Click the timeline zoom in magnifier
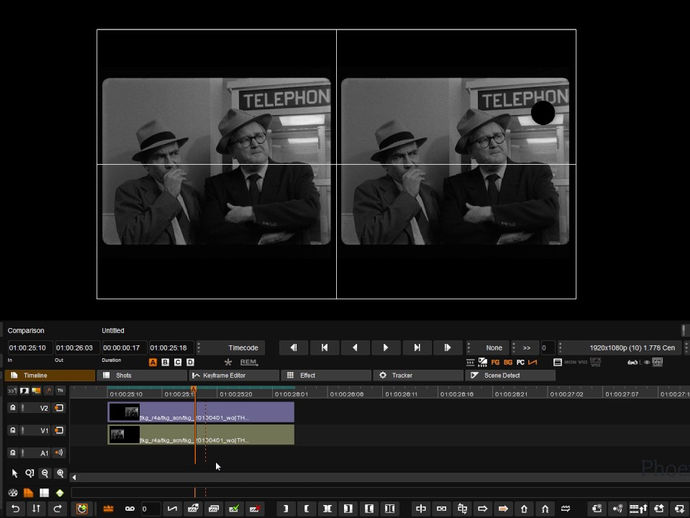Screen dimensions: 690x518 pos(60,474)
